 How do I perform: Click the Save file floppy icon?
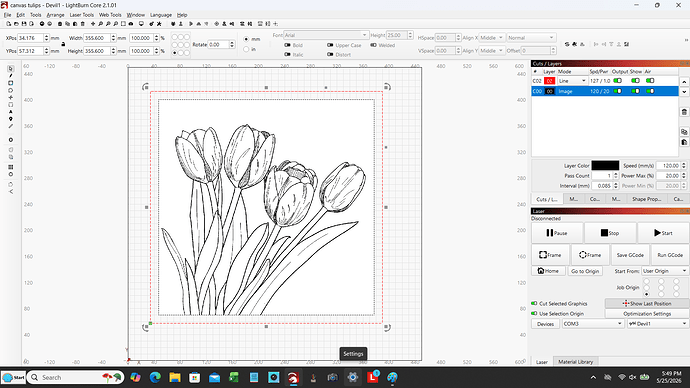(x=24, y=24)
